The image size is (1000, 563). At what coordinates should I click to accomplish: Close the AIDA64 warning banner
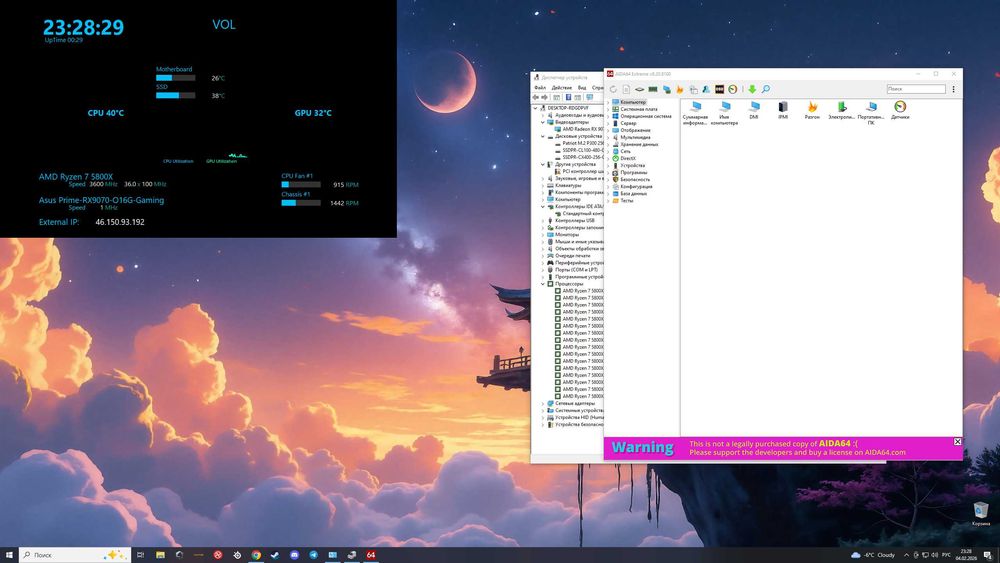pos(957,441)
